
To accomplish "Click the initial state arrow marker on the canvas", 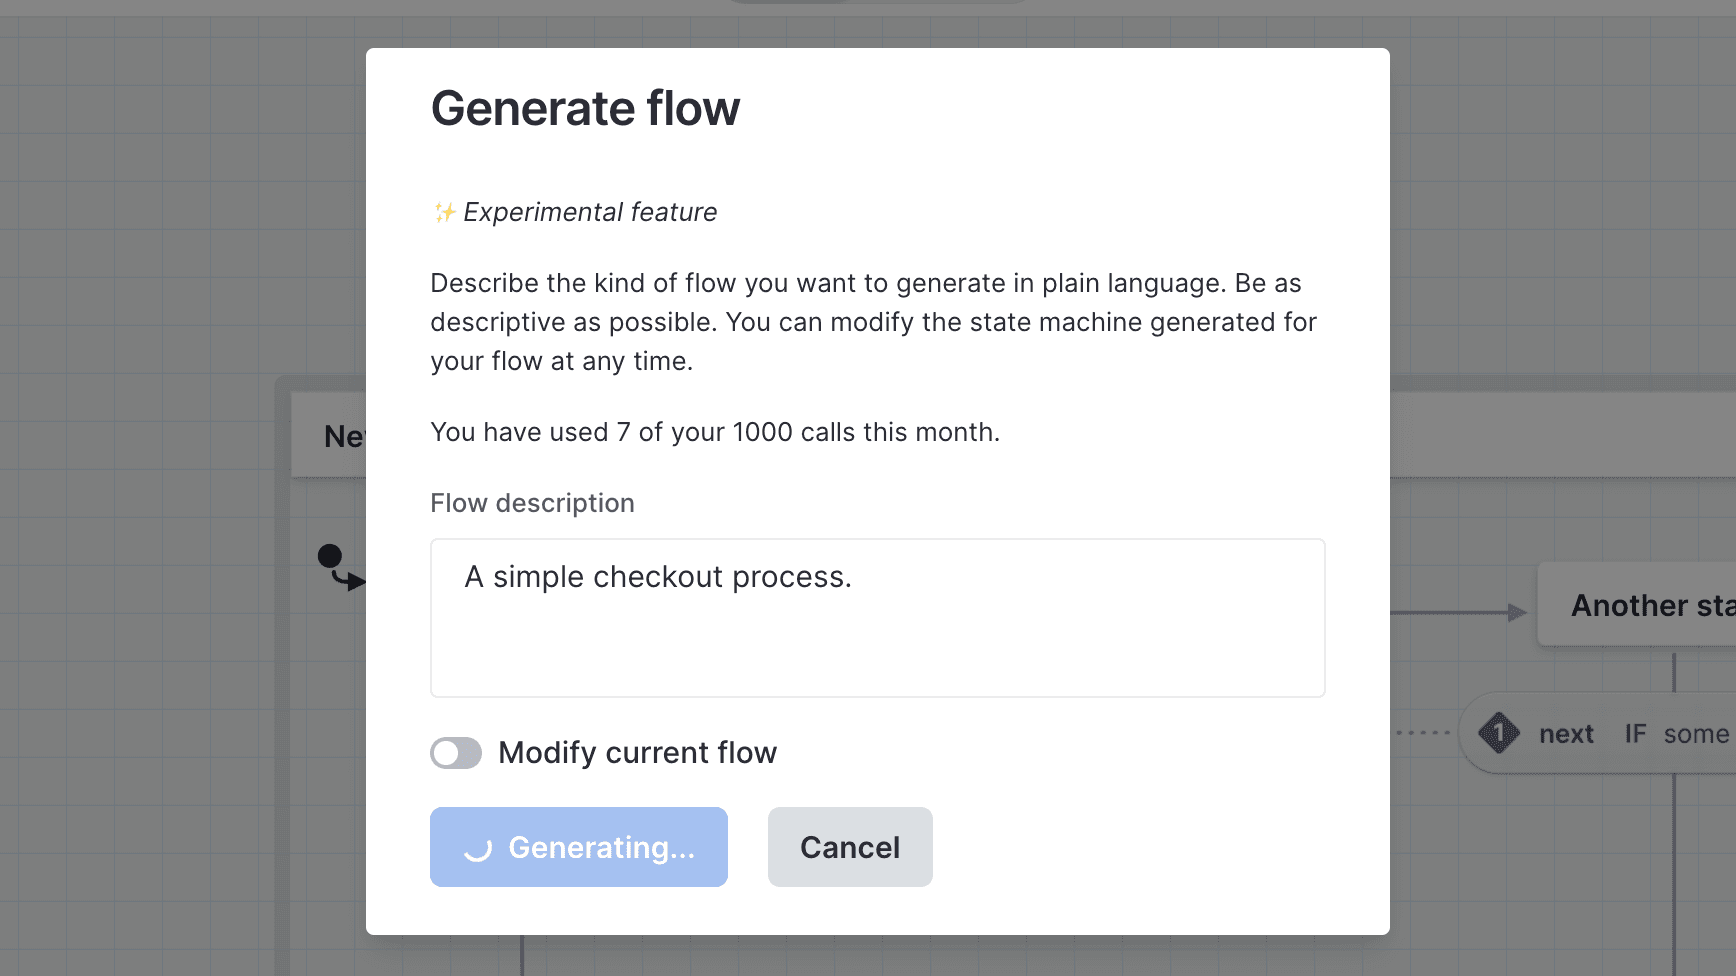I will click(338, 565).
